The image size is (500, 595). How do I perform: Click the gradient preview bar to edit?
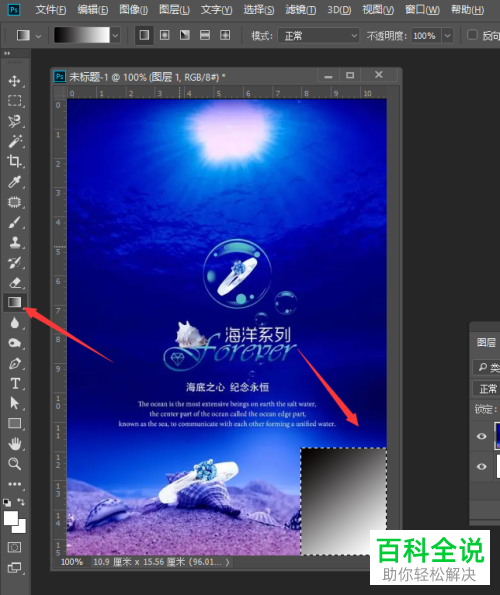(82, 35)
